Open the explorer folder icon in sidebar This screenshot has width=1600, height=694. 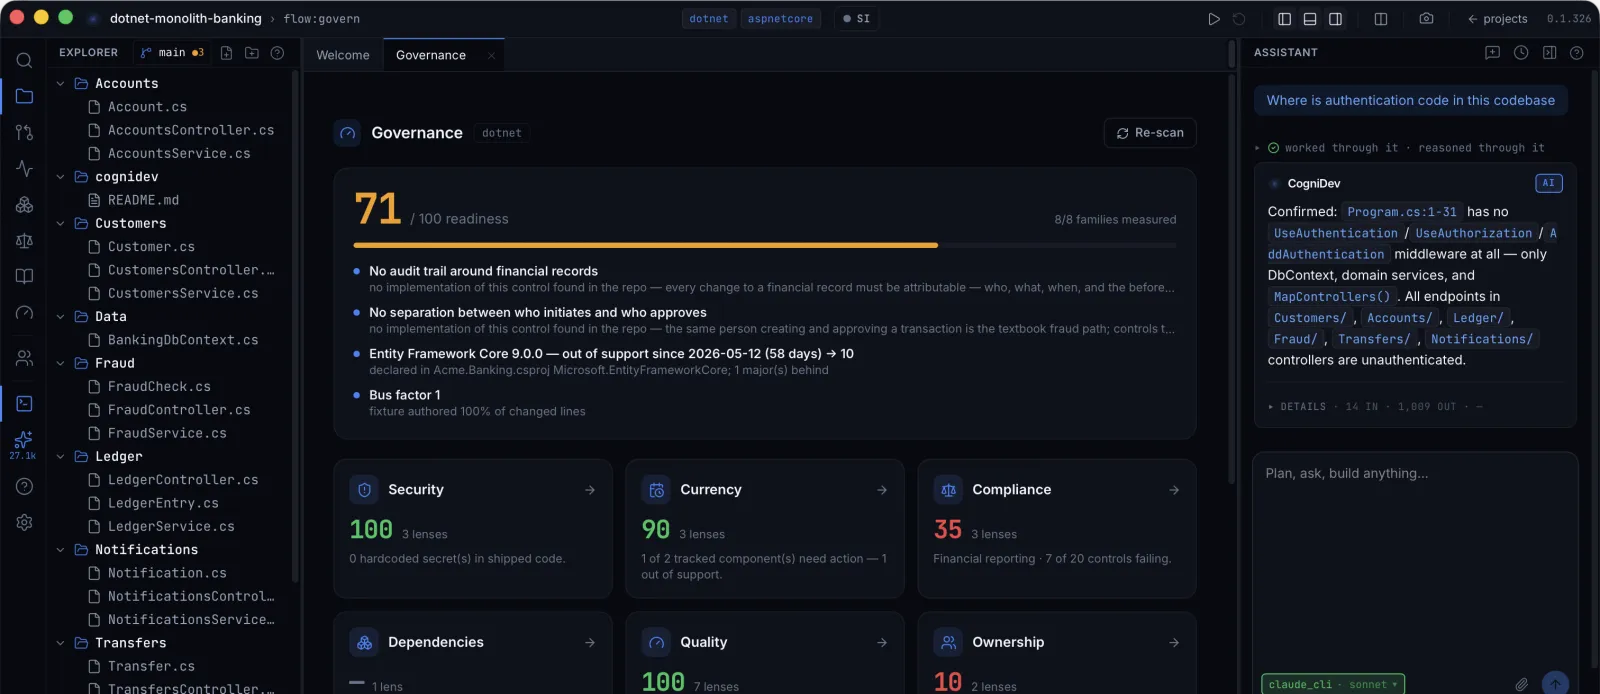coord(24,96)
